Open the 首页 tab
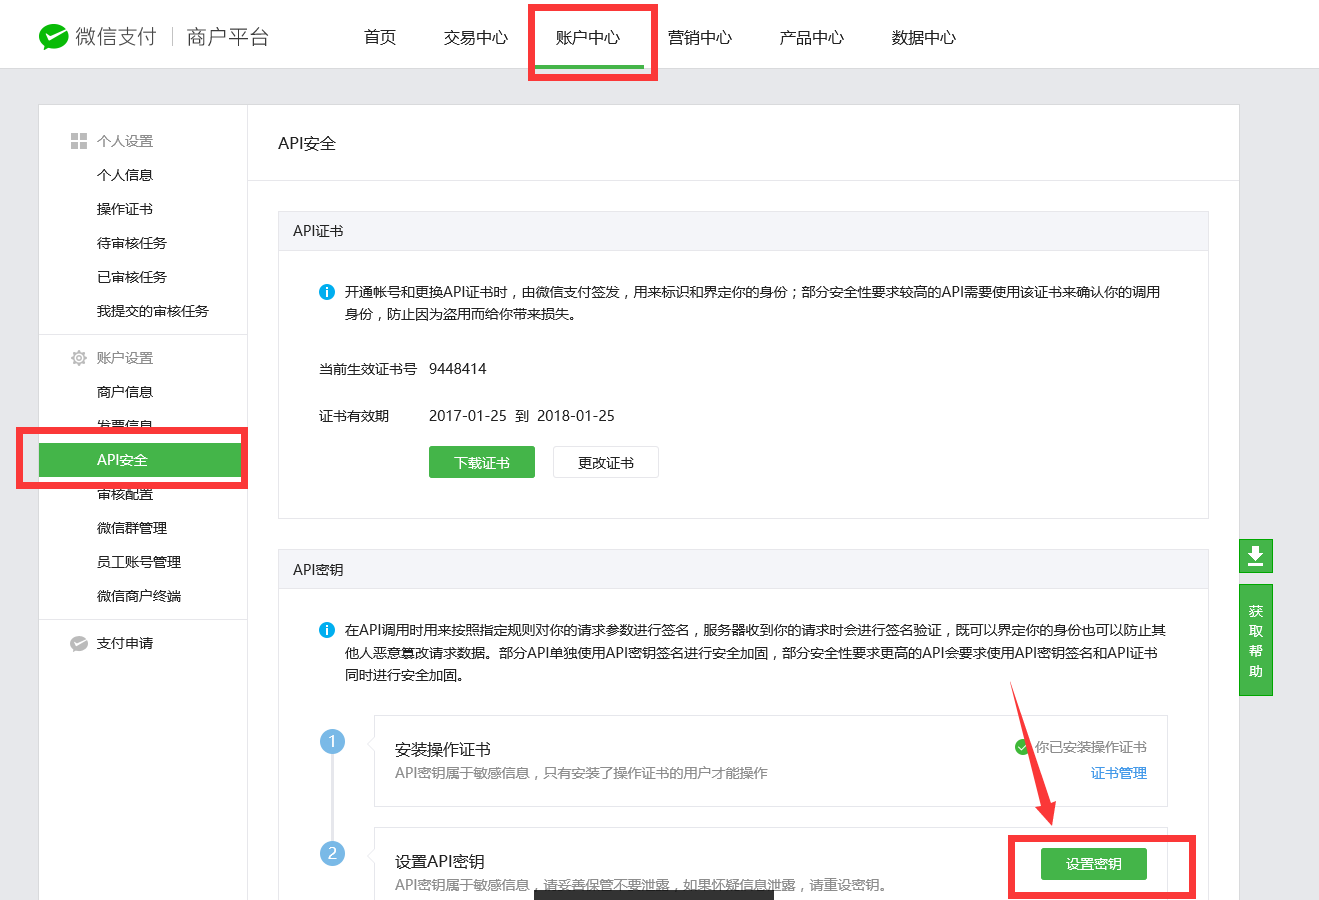This screenshot has height=900, width=1319. click(380, 38)
